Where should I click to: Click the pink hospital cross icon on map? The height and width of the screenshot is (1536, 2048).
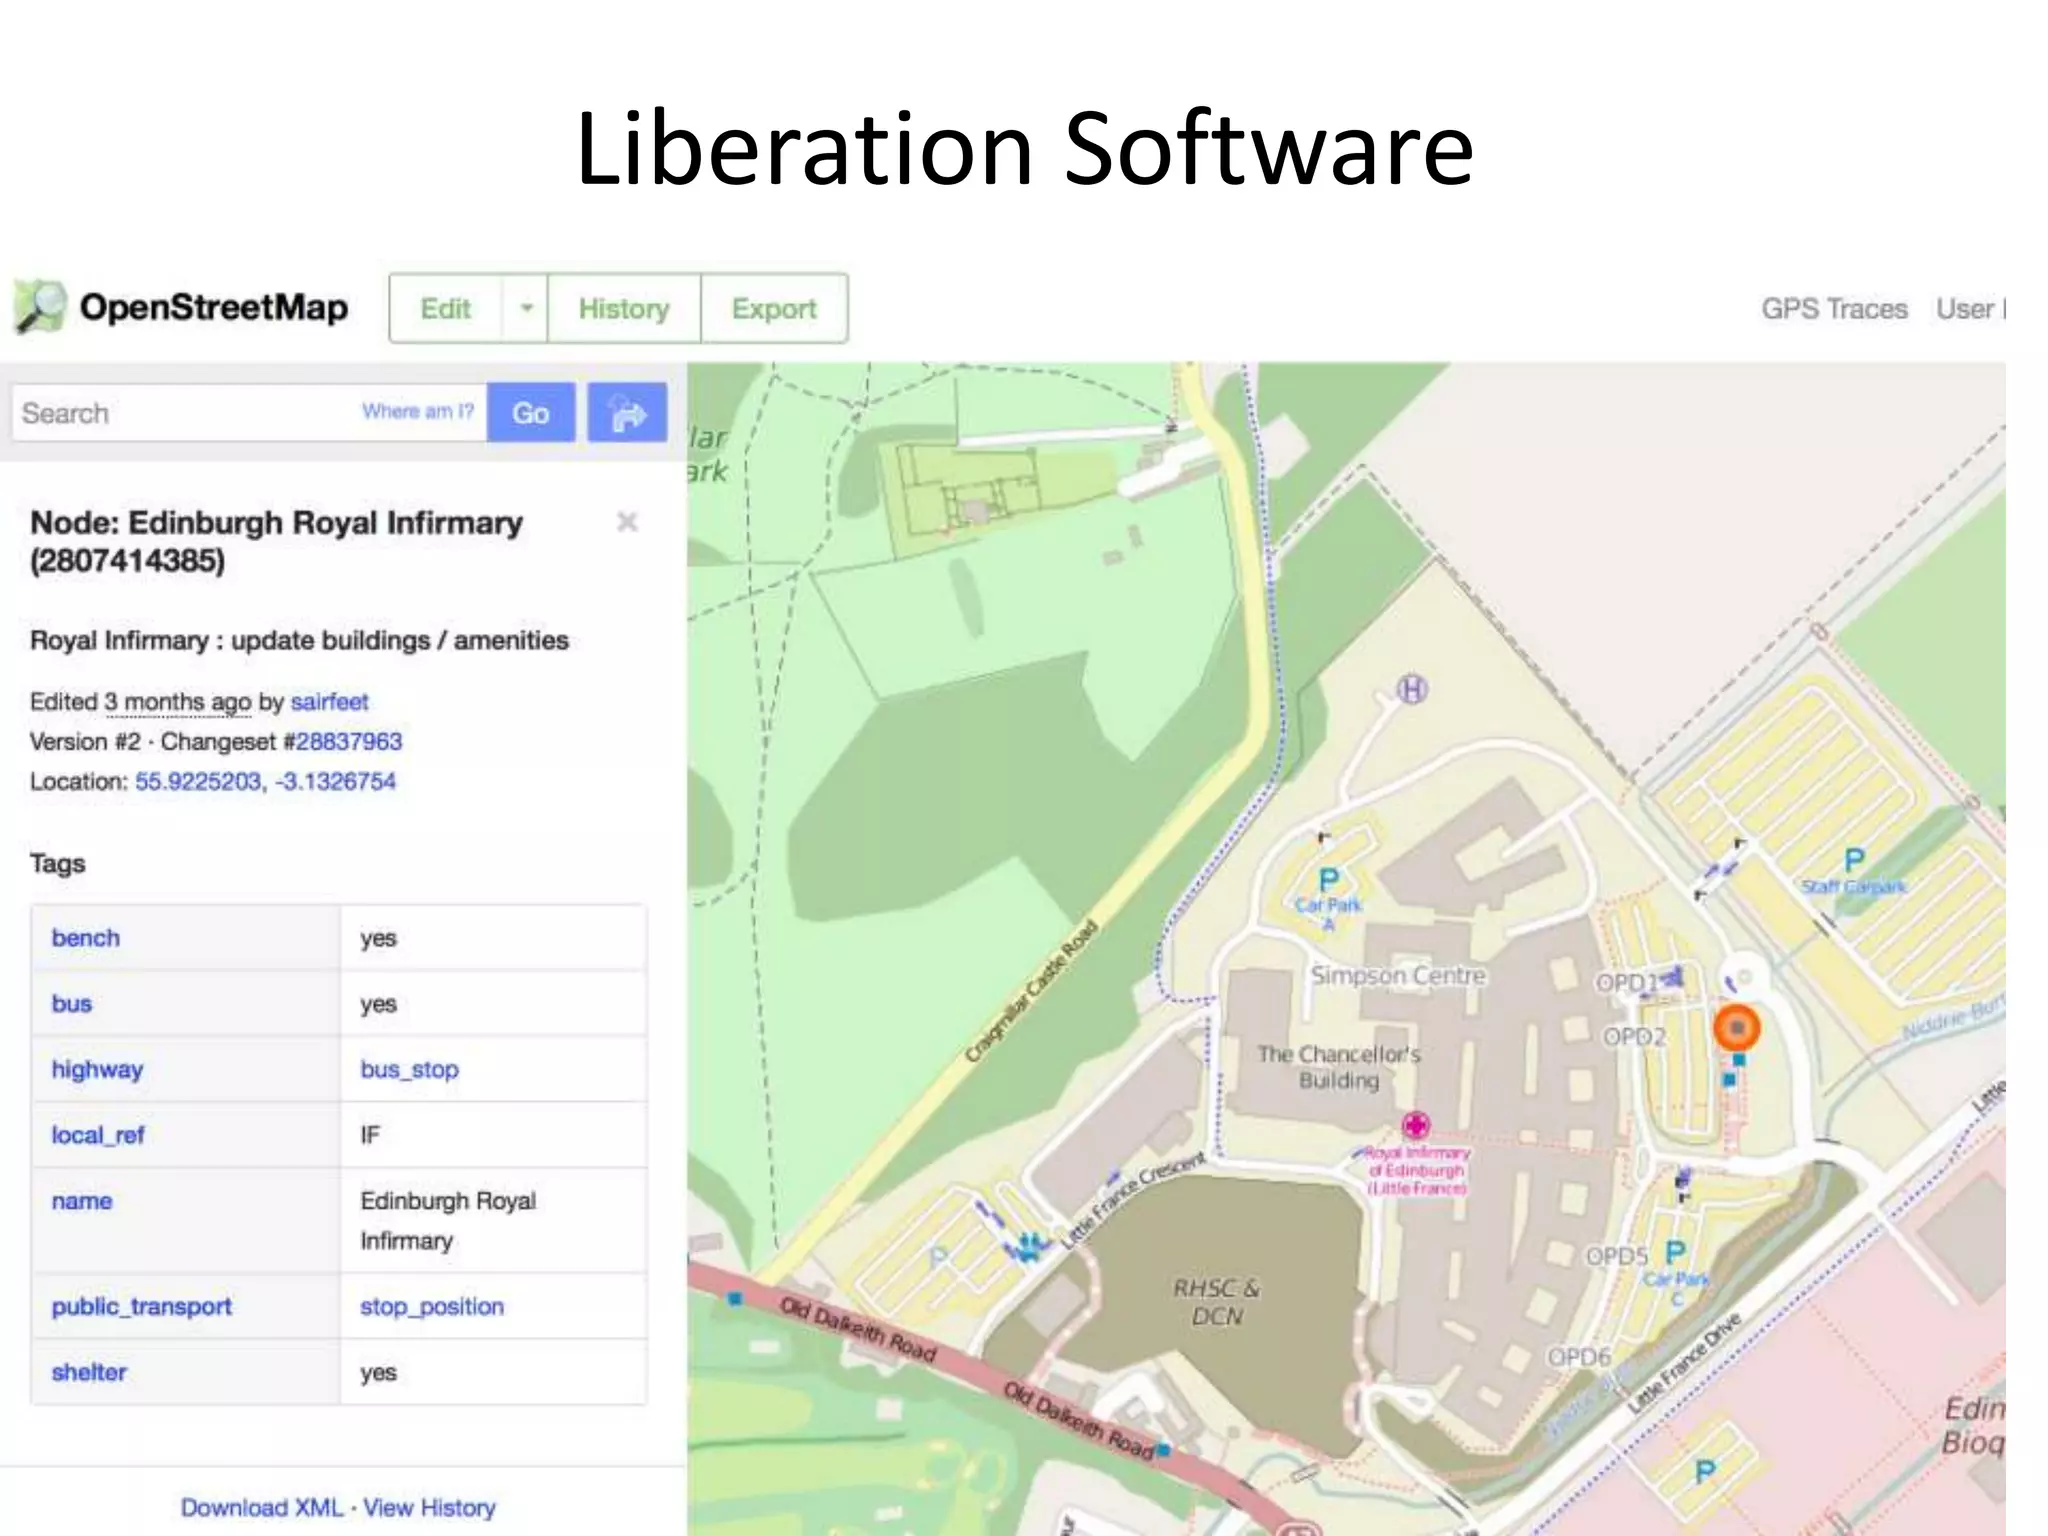(1415, 1126)
